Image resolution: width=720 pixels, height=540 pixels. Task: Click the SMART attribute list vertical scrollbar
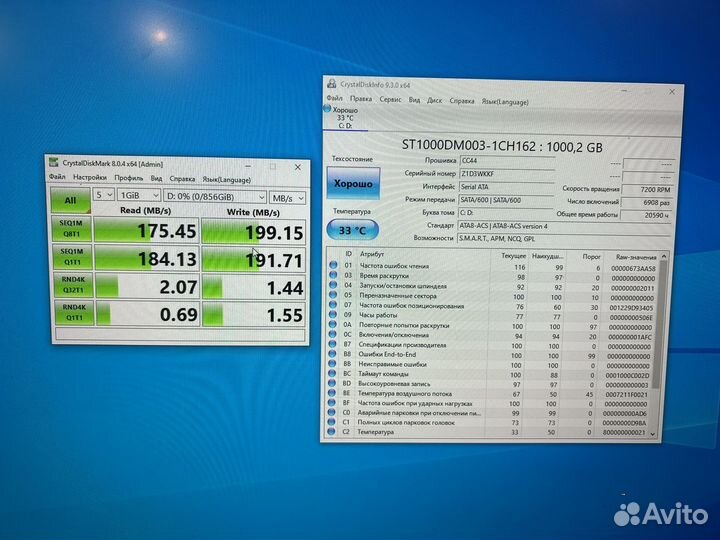tap(662, 324)
